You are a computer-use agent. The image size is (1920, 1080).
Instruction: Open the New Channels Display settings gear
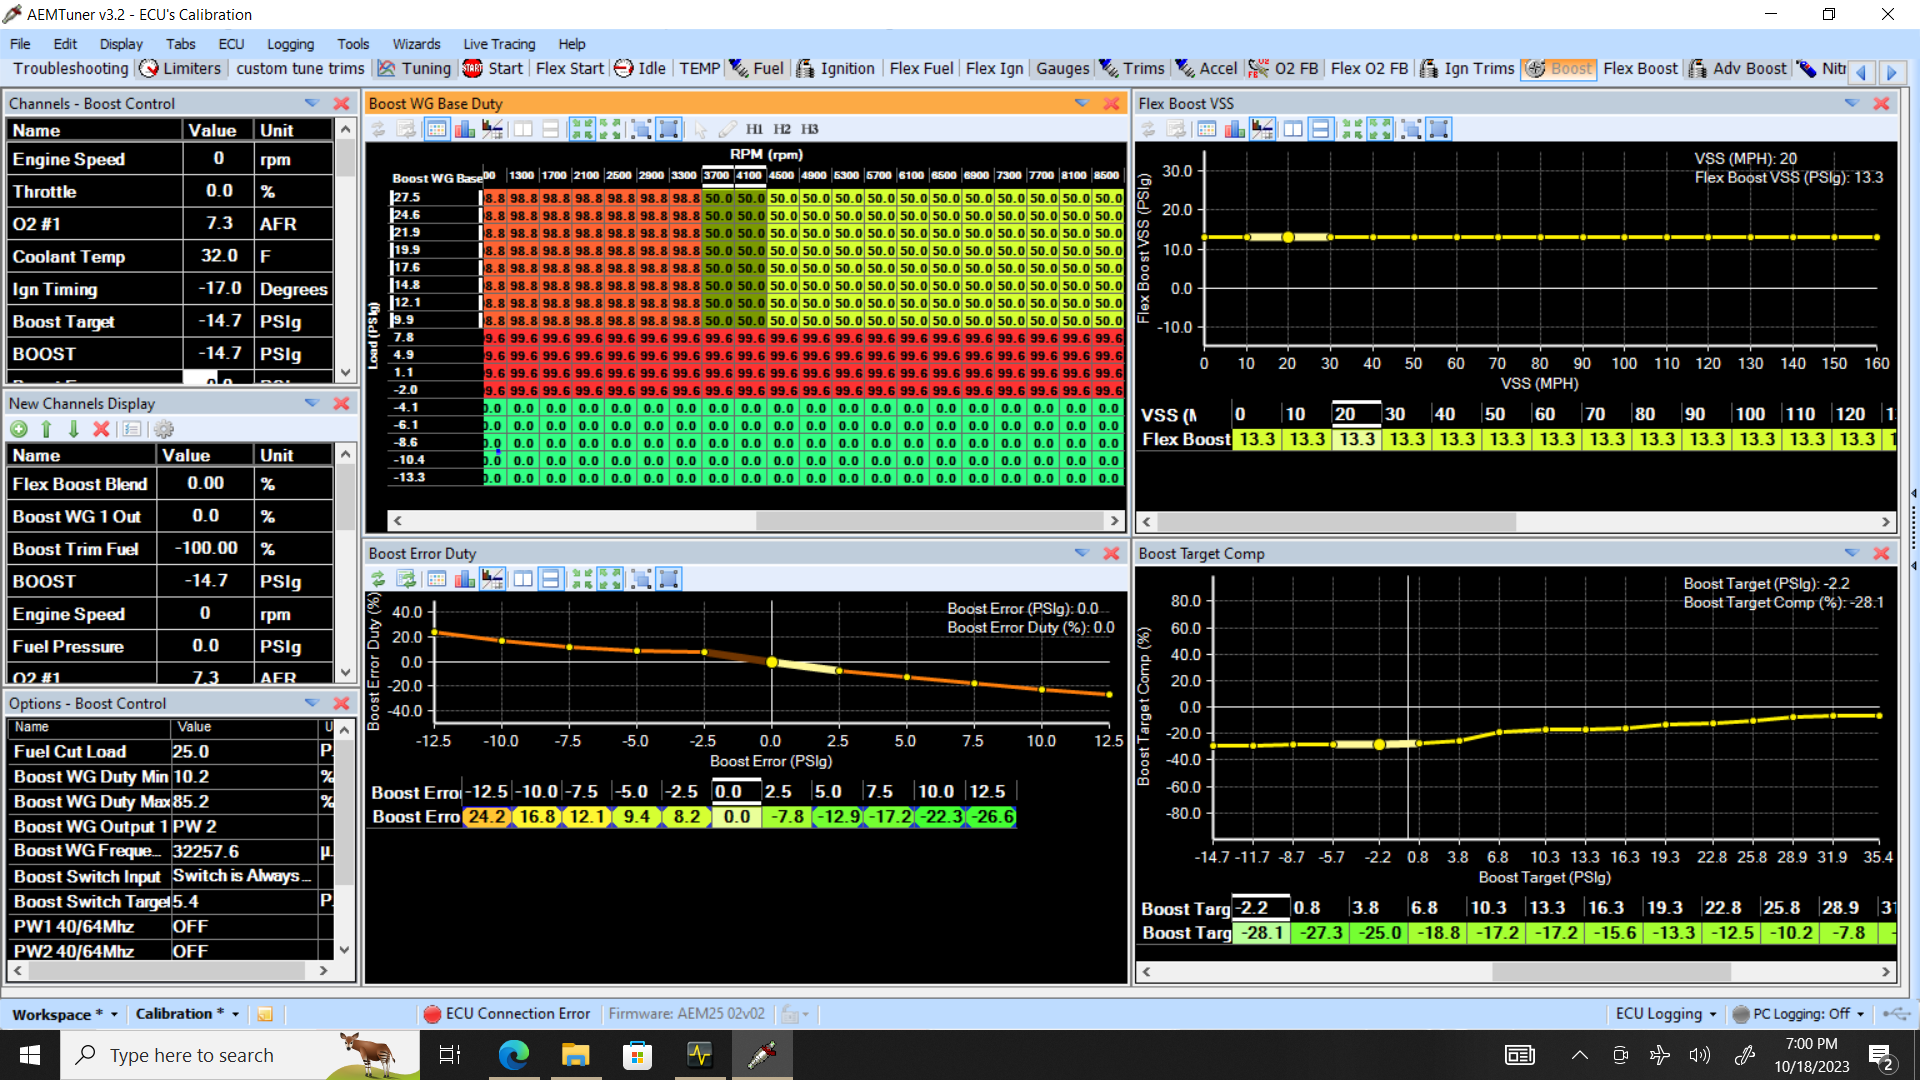[x=164, y=429]
